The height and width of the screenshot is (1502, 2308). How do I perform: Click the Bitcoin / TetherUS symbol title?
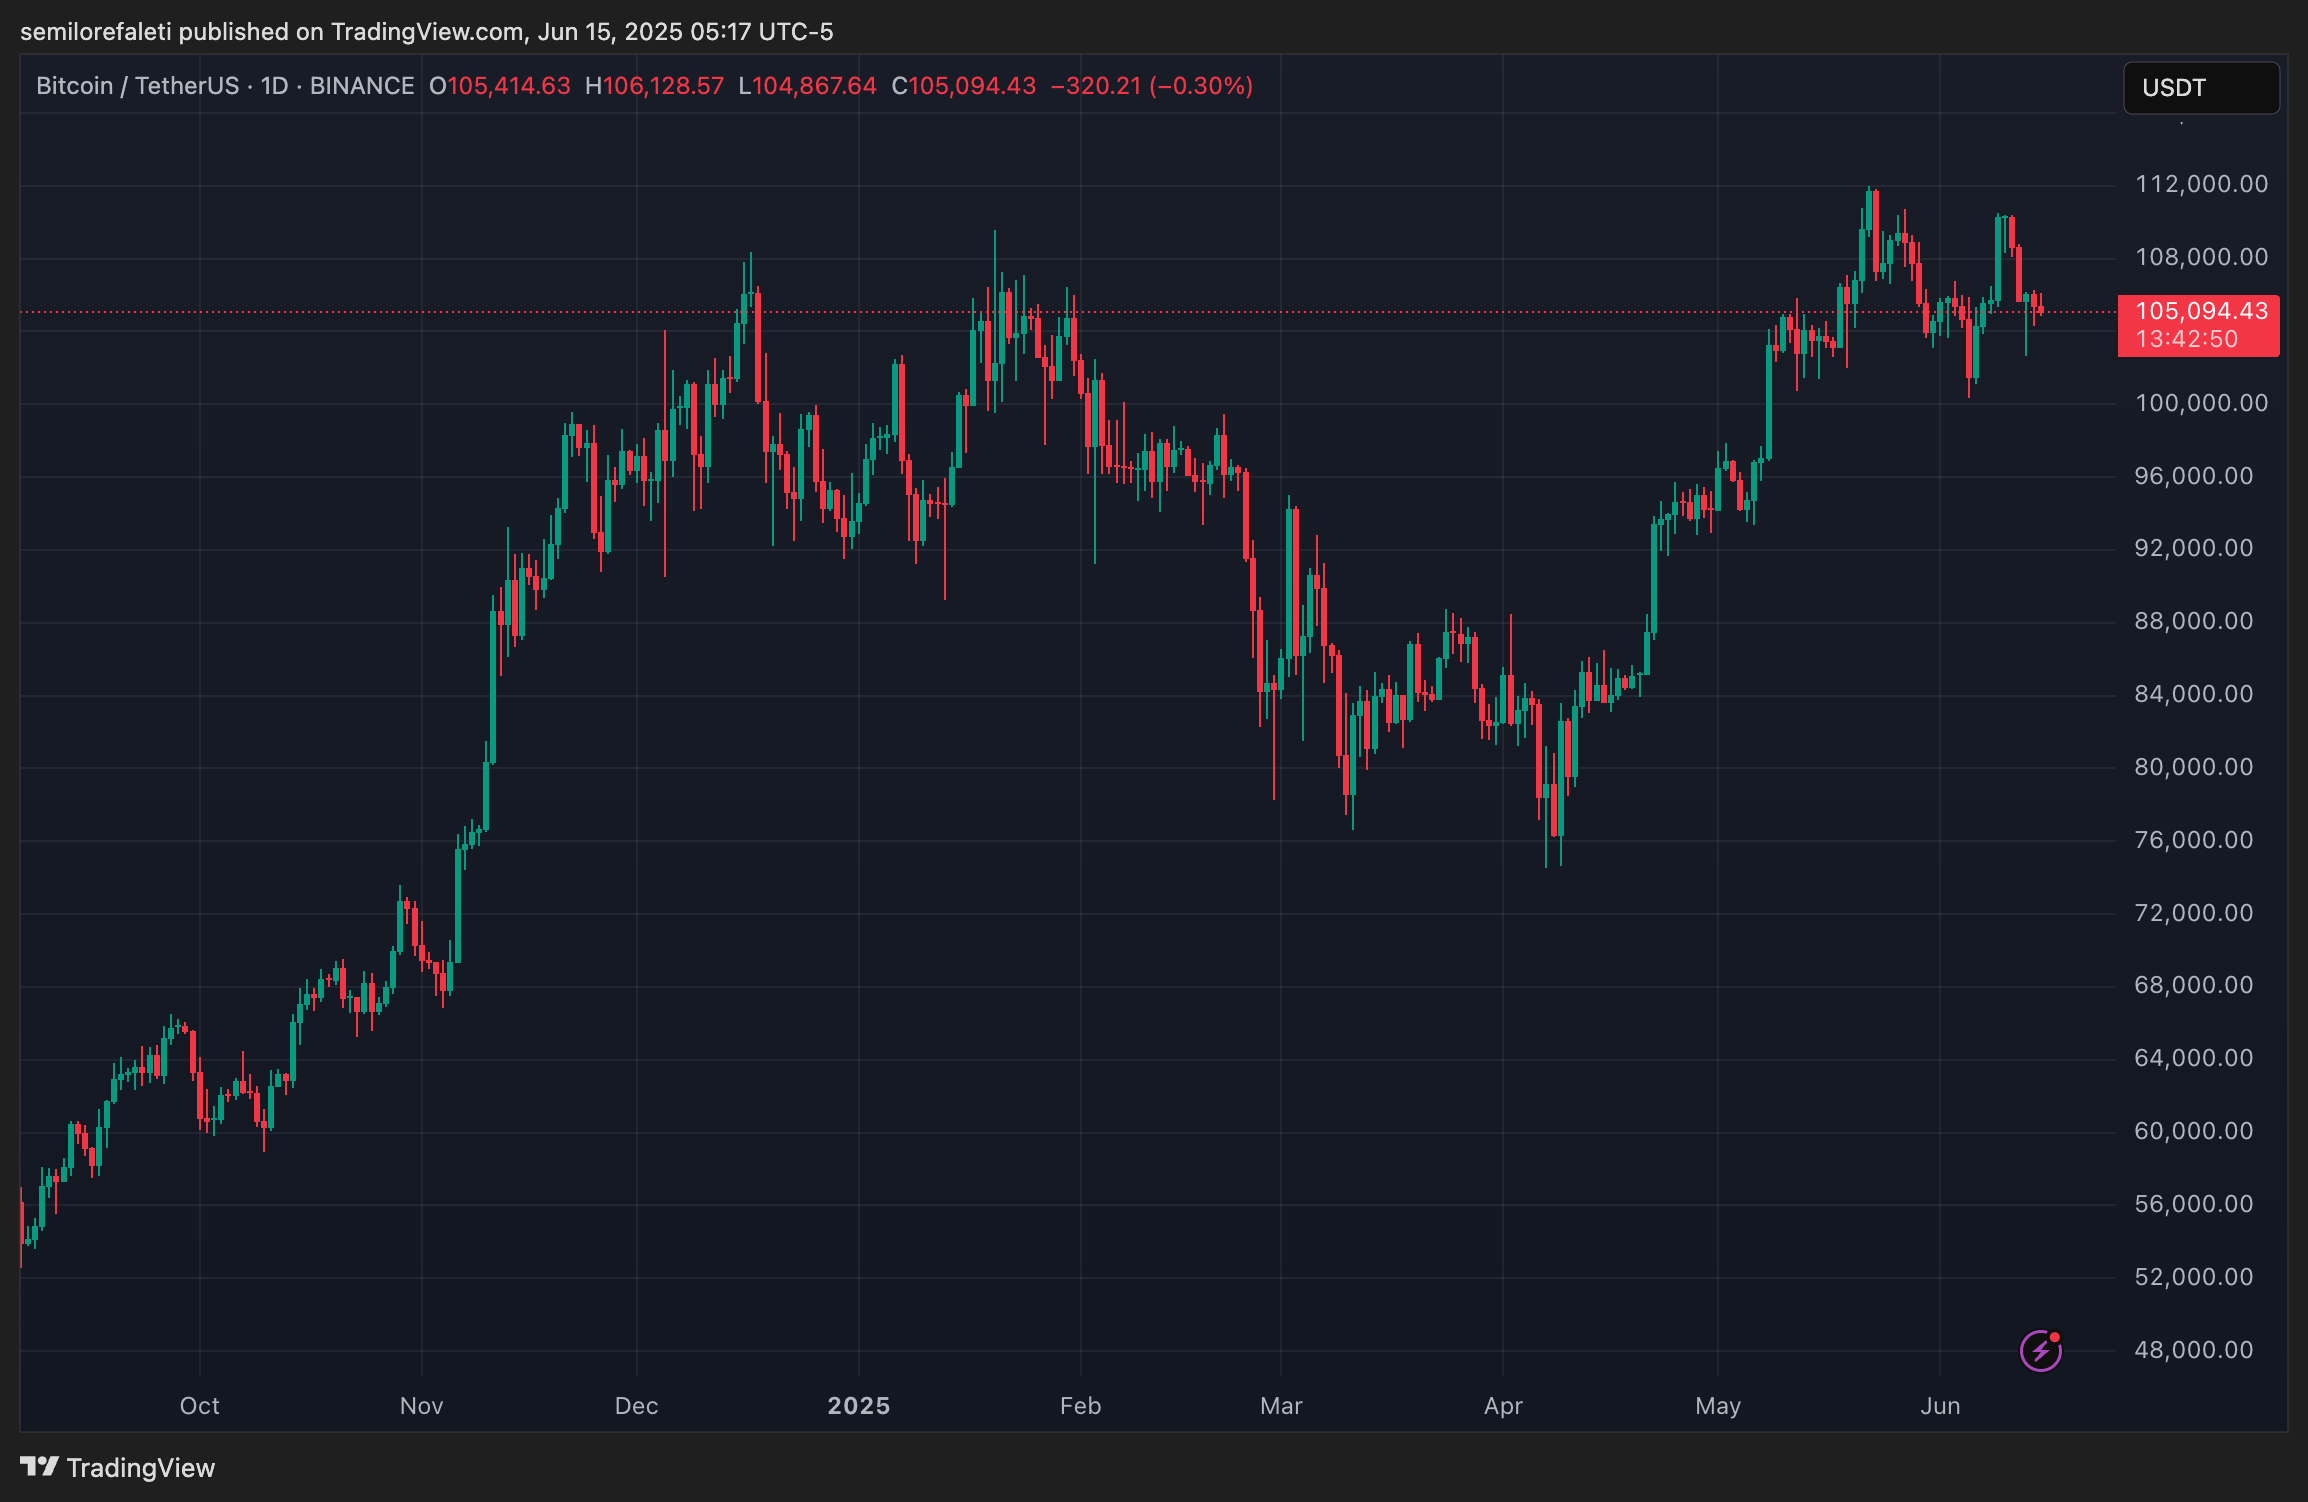coord(137,86)
